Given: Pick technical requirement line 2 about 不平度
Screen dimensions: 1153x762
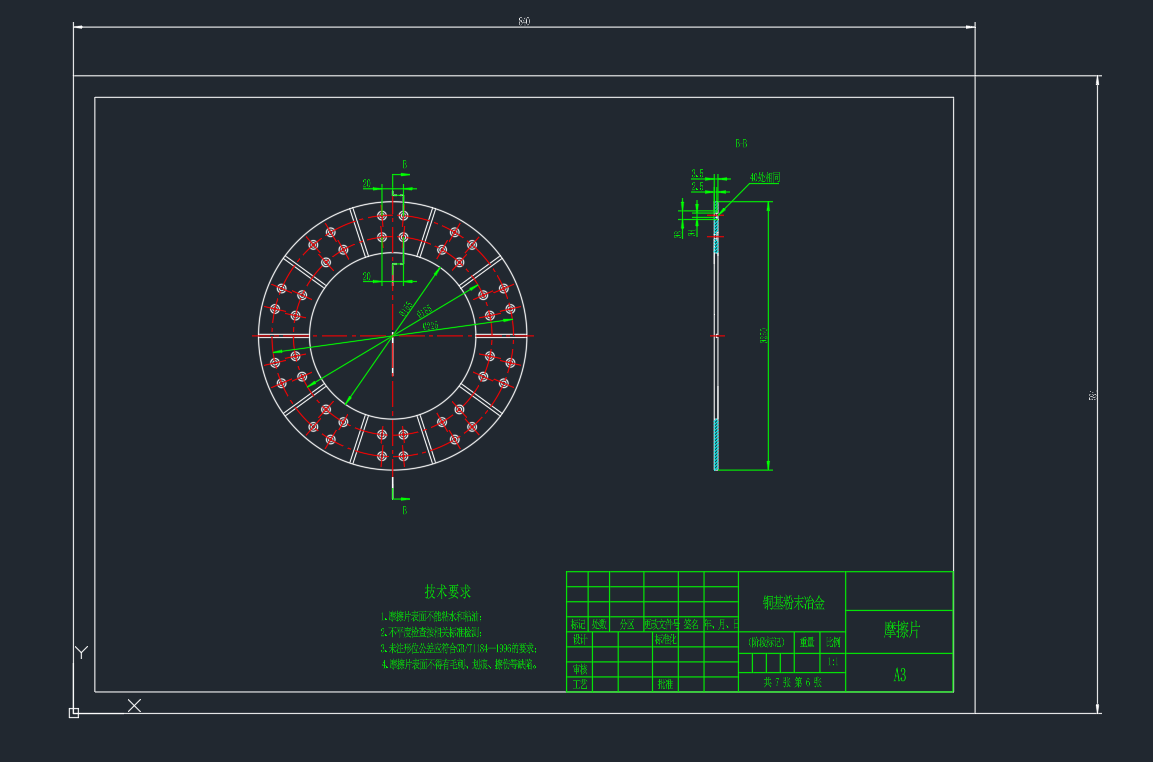Looking at the screenshot, I should coord(431,633).
